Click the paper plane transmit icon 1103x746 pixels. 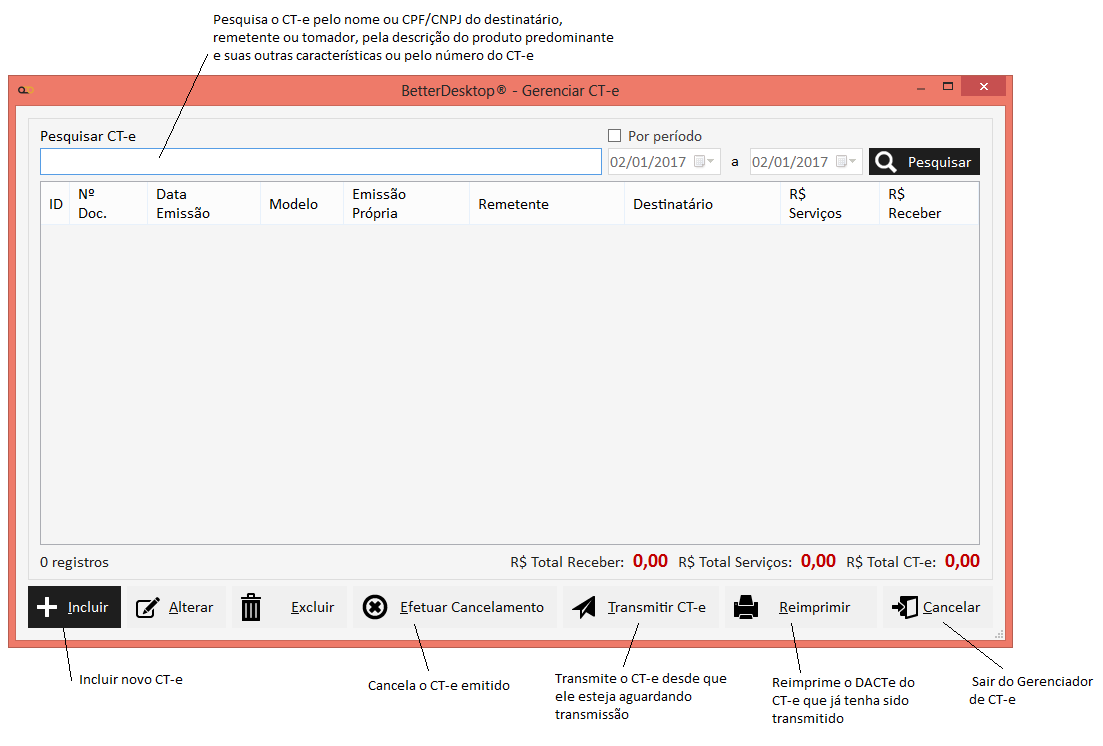(x=584, y=607)
